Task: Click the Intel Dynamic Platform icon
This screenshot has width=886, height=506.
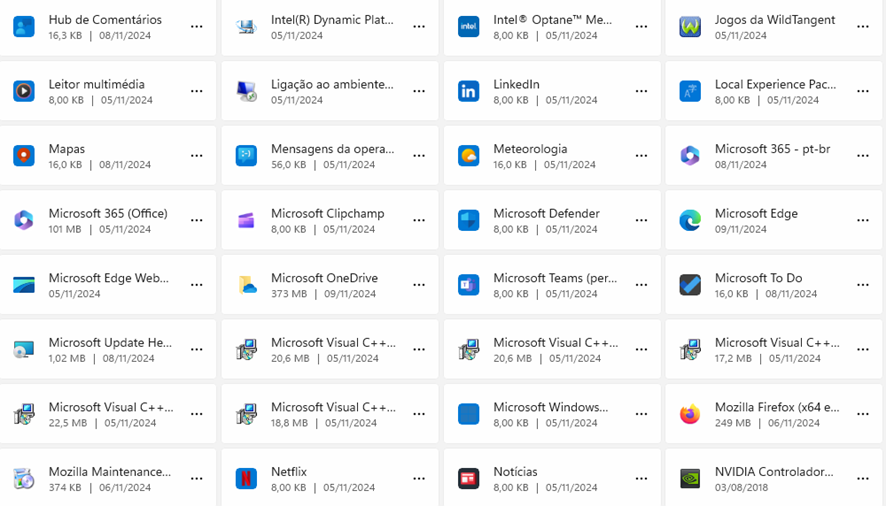Action: 246,27
